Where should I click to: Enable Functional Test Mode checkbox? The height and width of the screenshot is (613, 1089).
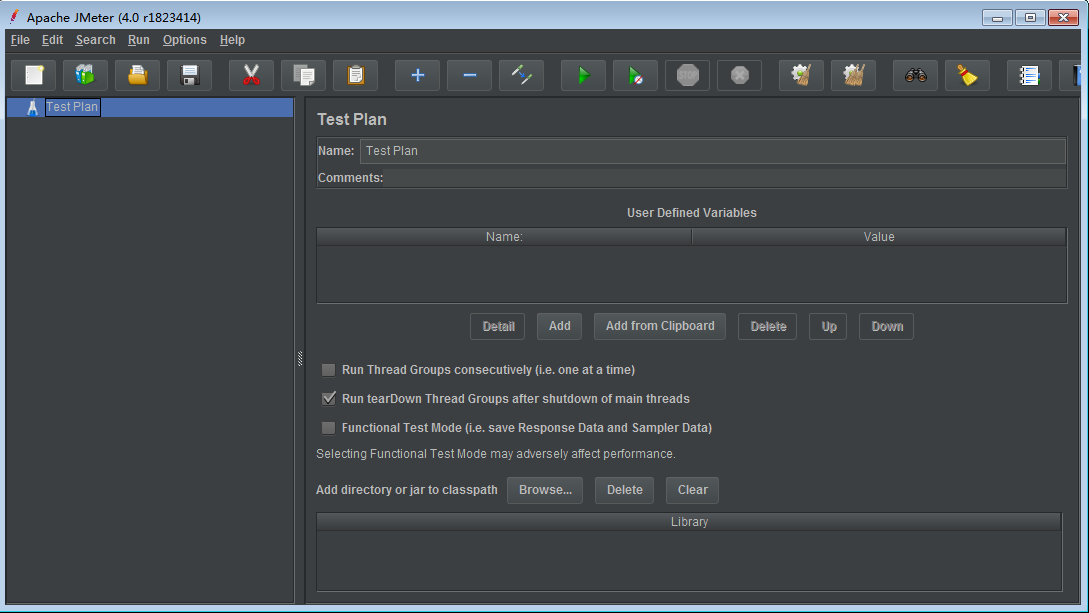click(329, 428)
